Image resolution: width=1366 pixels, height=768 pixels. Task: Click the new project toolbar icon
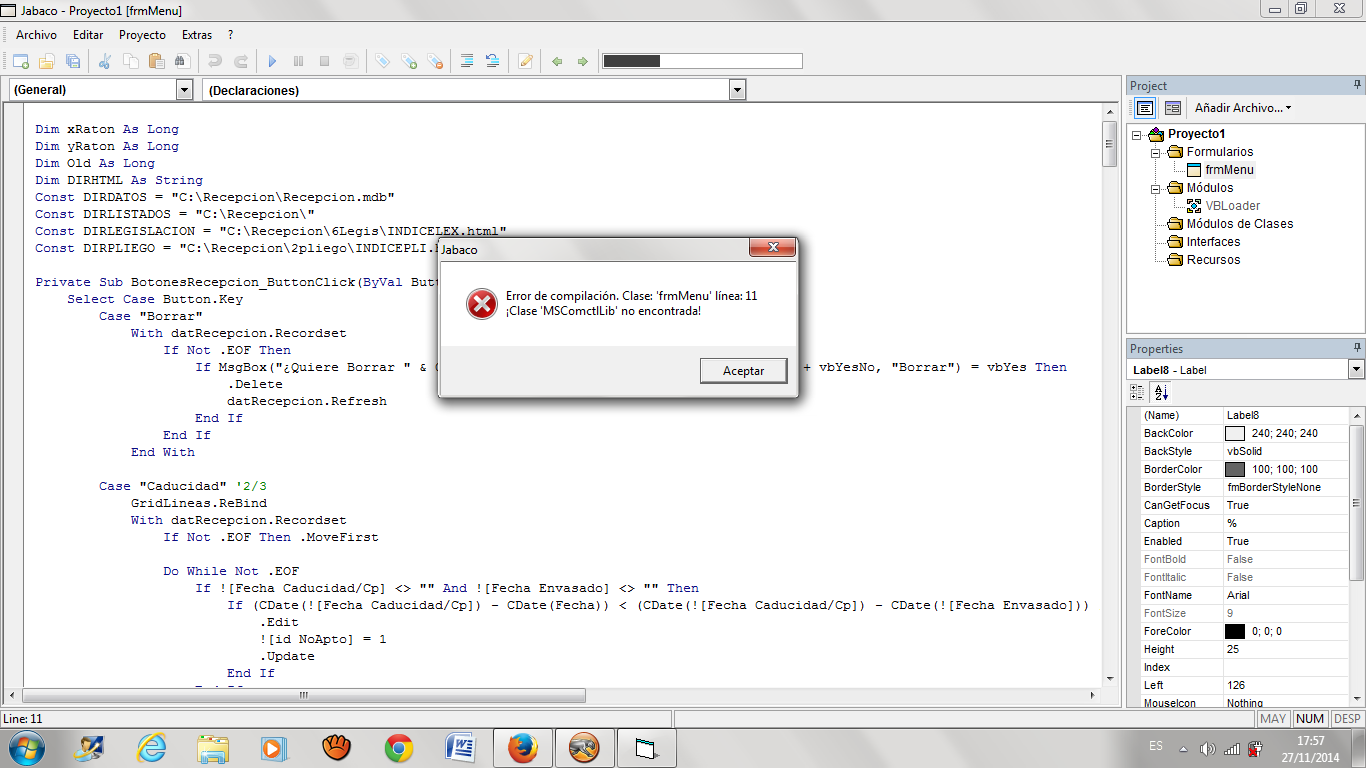click(20, 61)
